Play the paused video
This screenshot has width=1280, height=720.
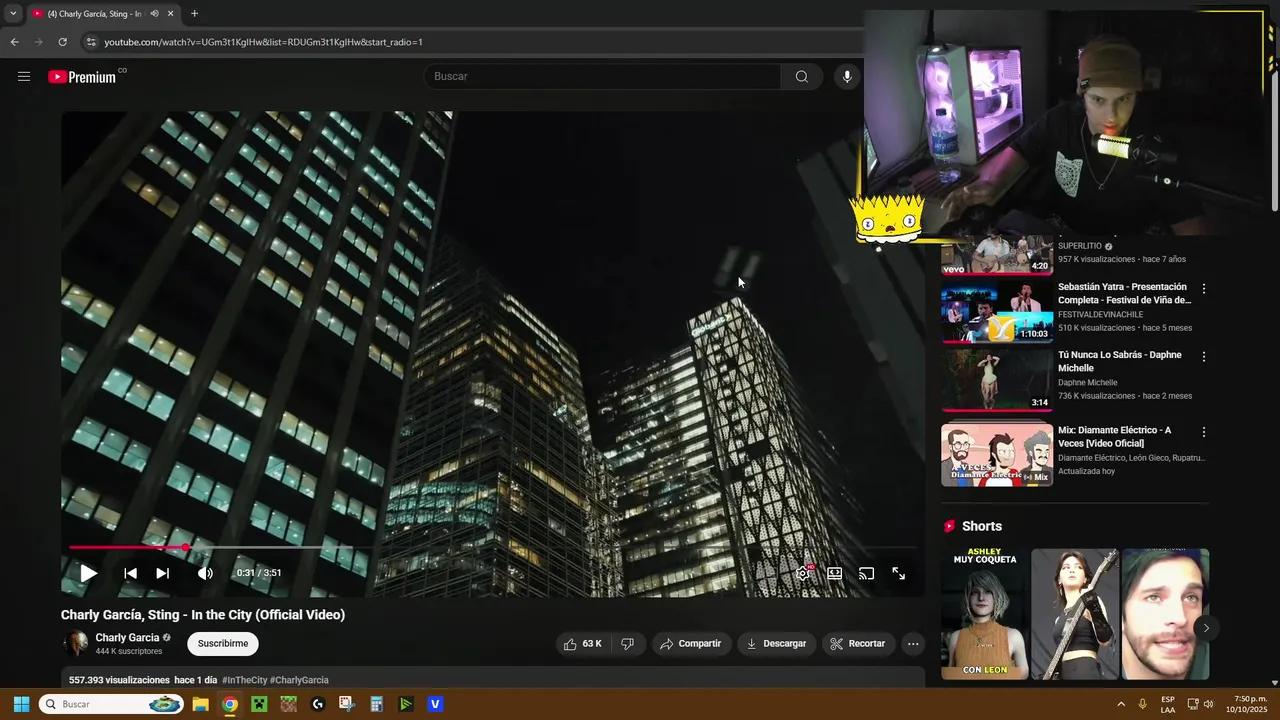[x=88, y=573]
